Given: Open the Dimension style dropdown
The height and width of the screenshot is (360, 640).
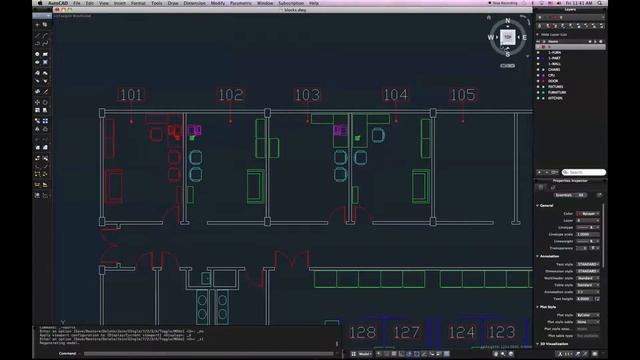Looking at the screenshot, I should 588,271.
